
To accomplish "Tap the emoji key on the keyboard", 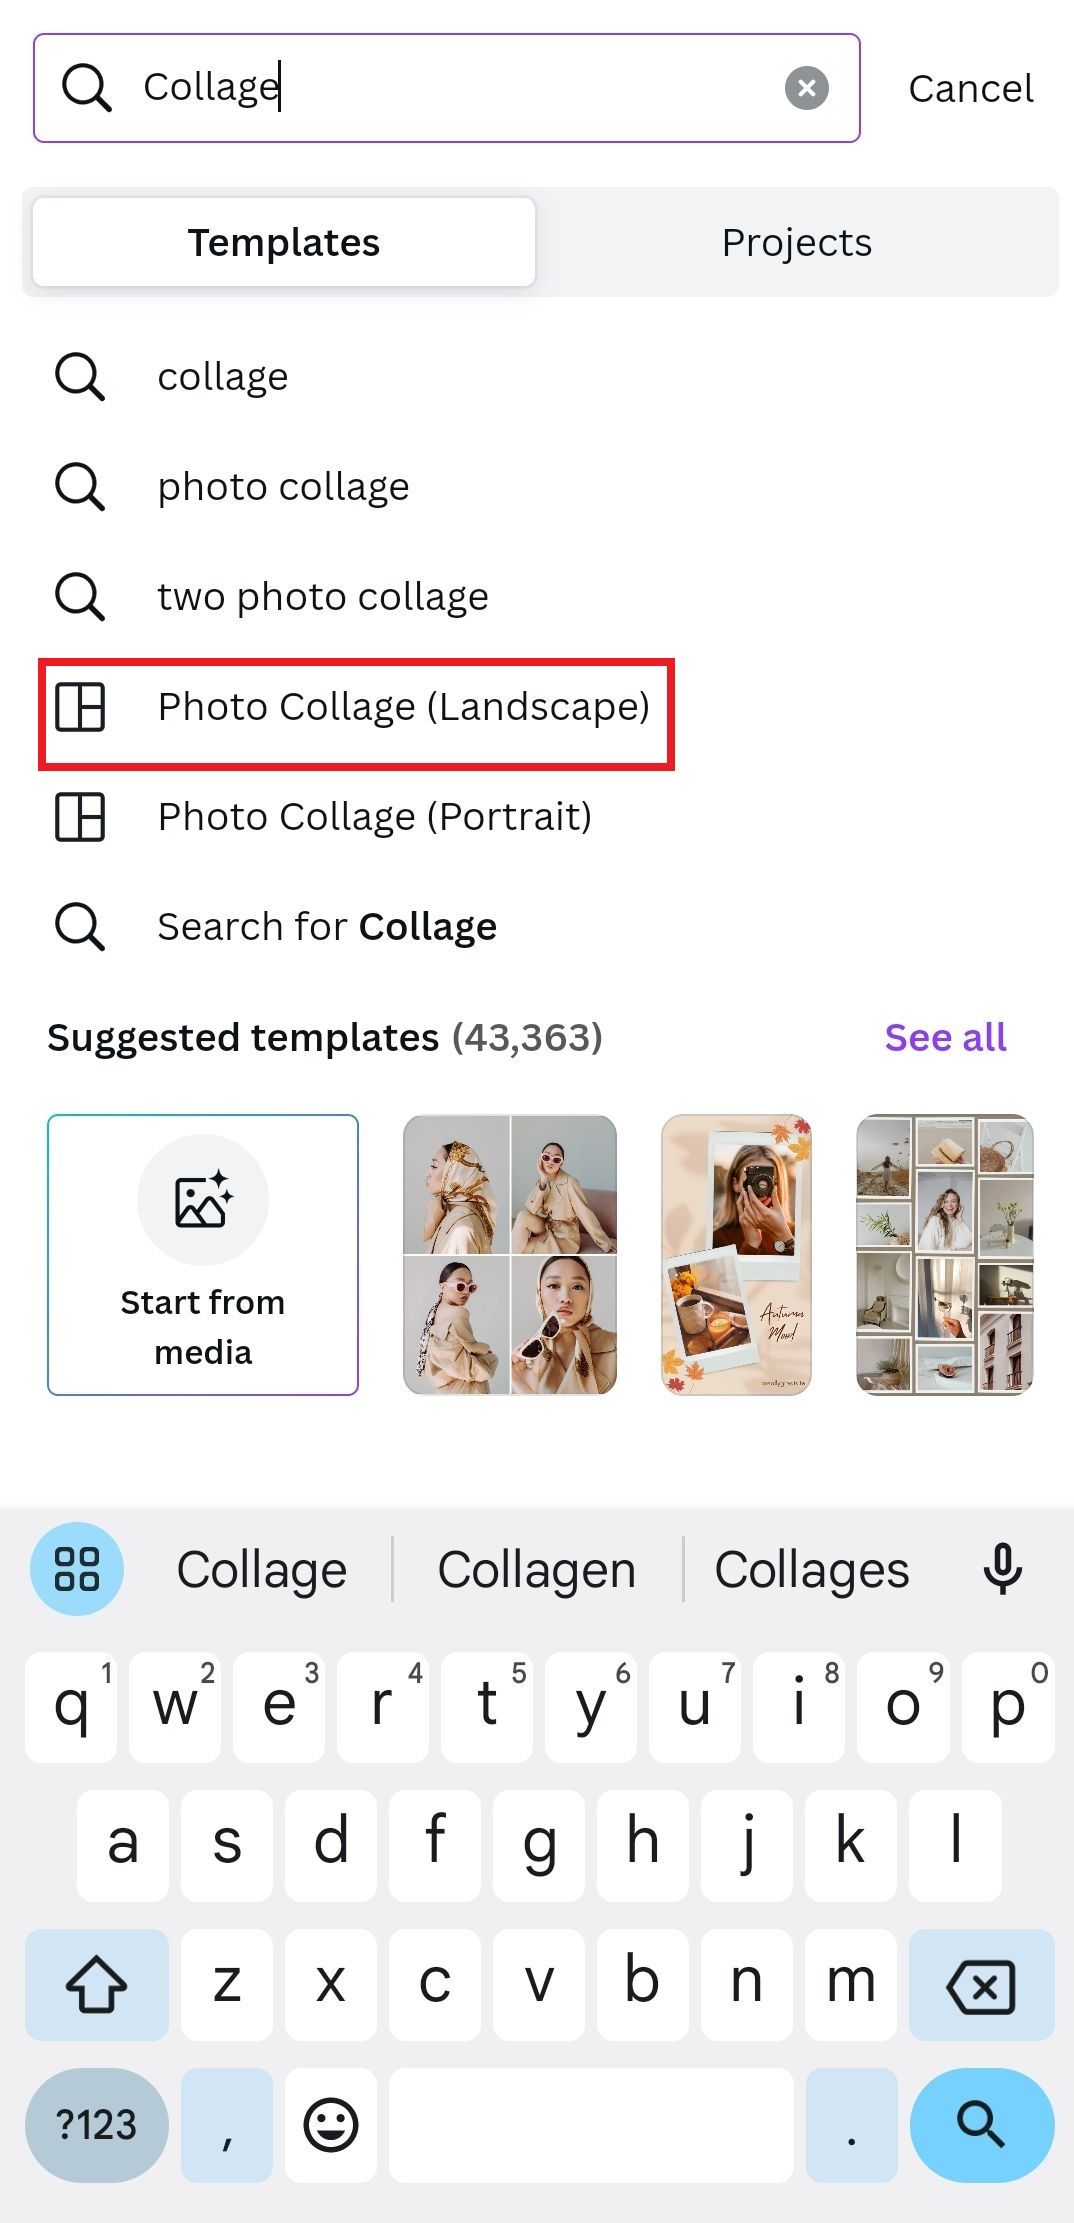I will pos(331,2125).
